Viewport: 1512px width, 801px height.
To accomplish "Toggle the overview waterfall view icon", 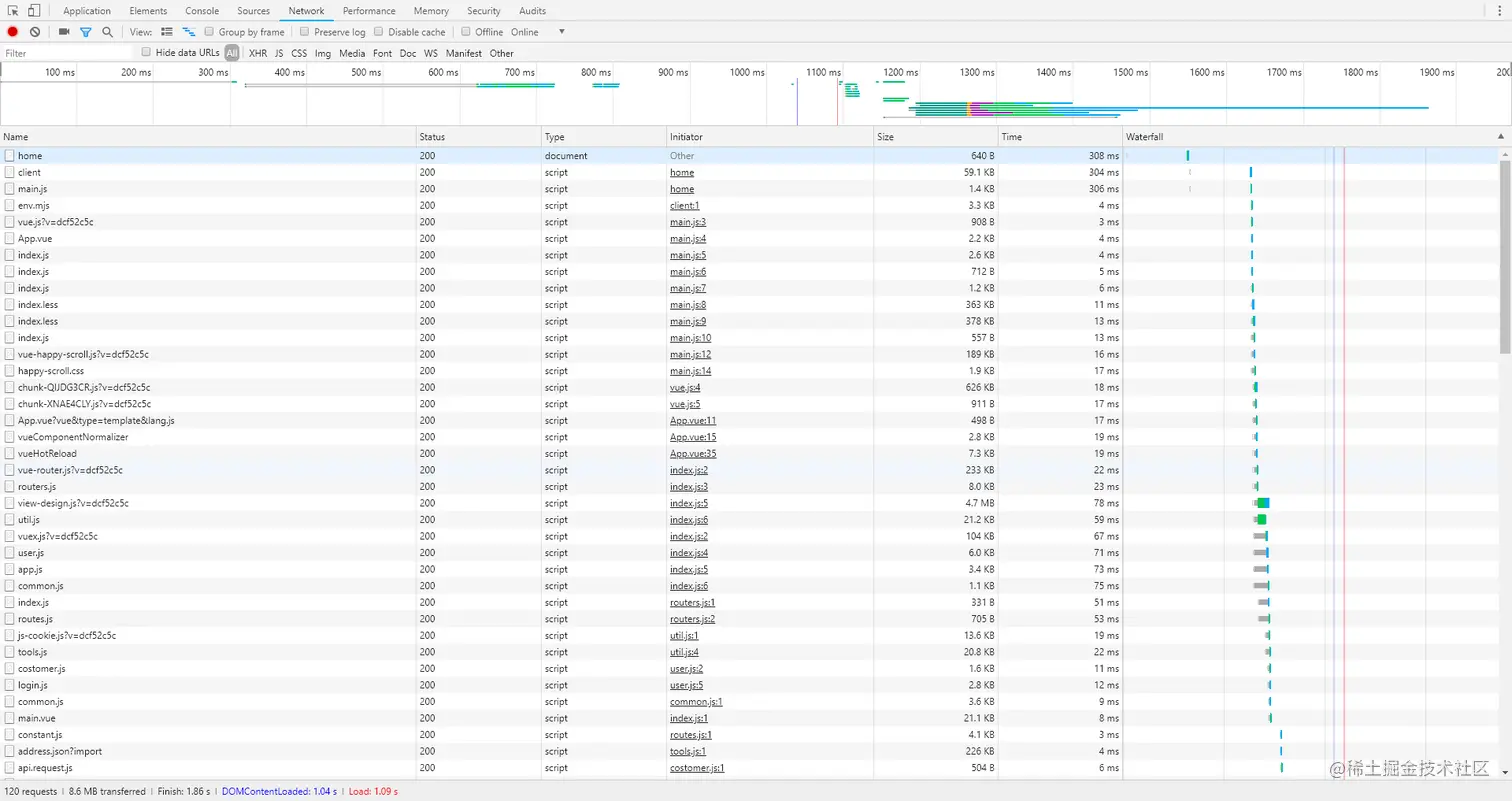I will [188, 32].
